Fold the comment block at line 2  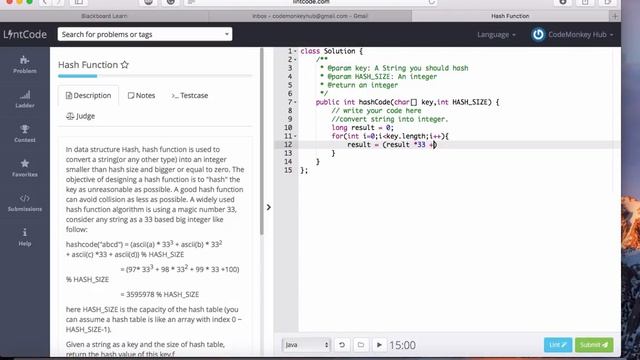(296, 60)
